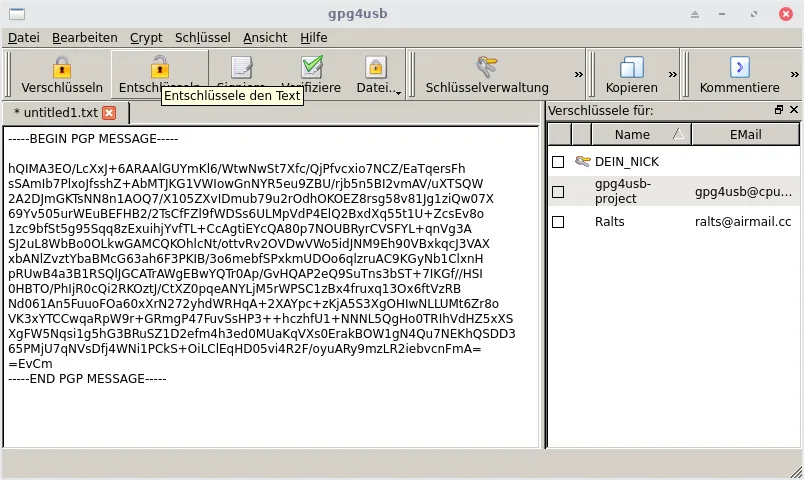The image size is (804, 480).
Task: Click the gpg4usb@cpu... email cell
Action: tap(743, 192)
